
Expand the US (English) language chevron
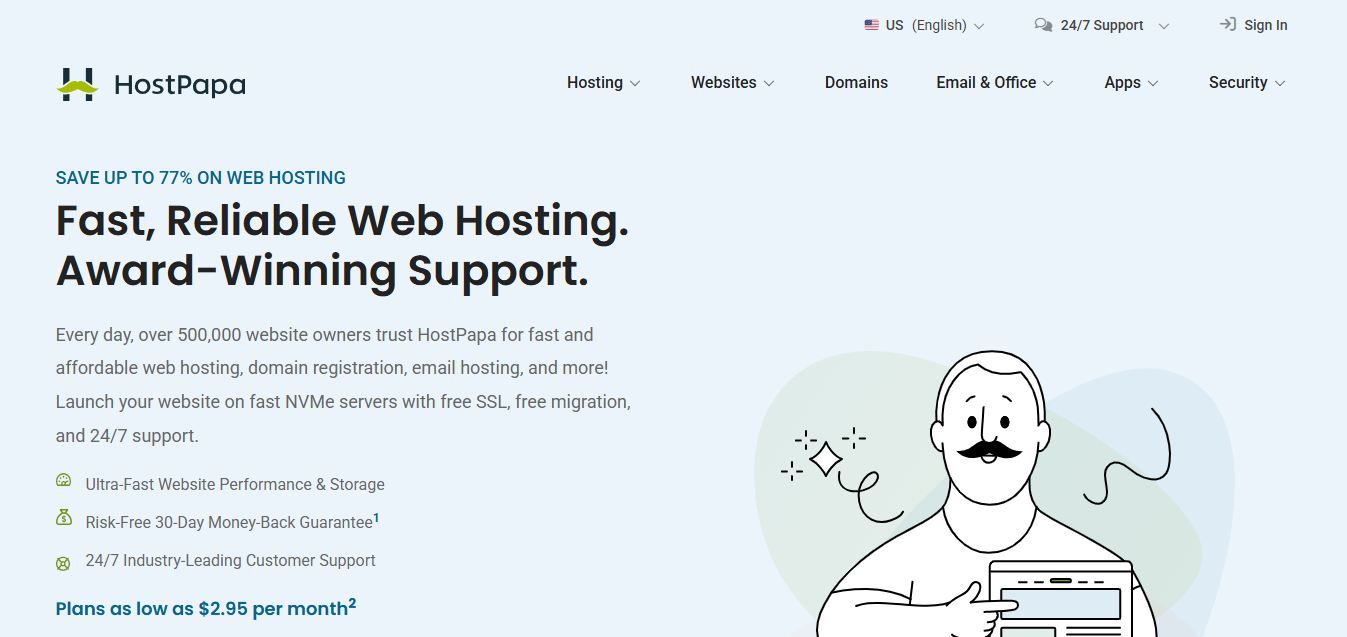click(x=979, y=26)
